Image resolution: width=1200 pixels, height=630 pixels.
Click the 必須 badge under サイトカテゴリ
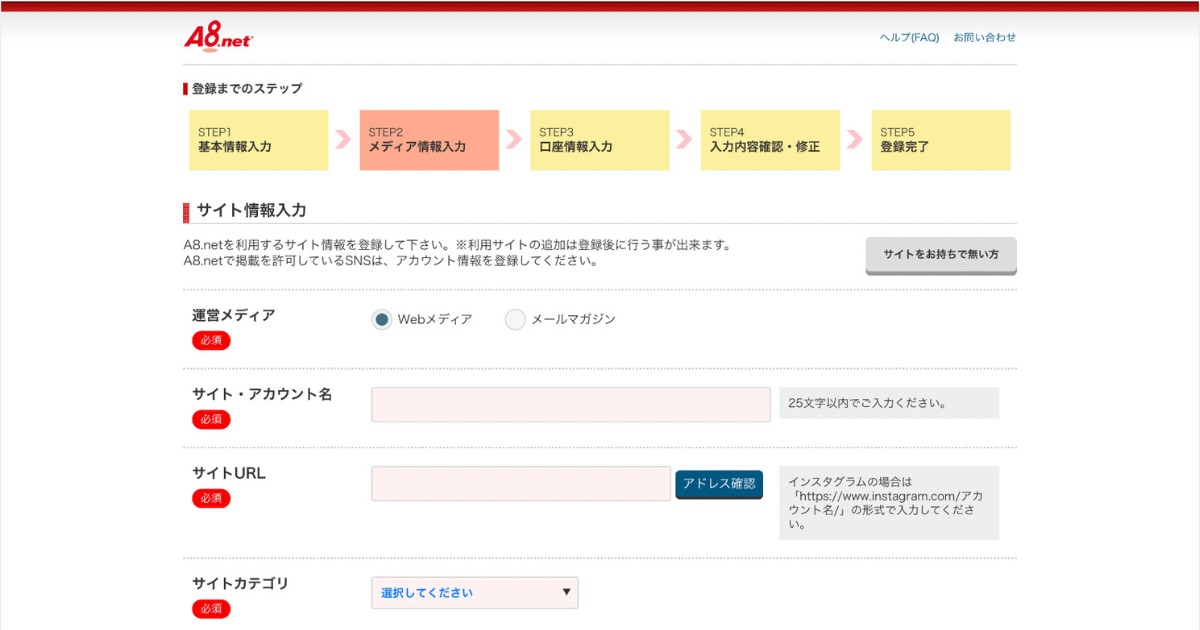pyautogui.click(x=211, y=608)
